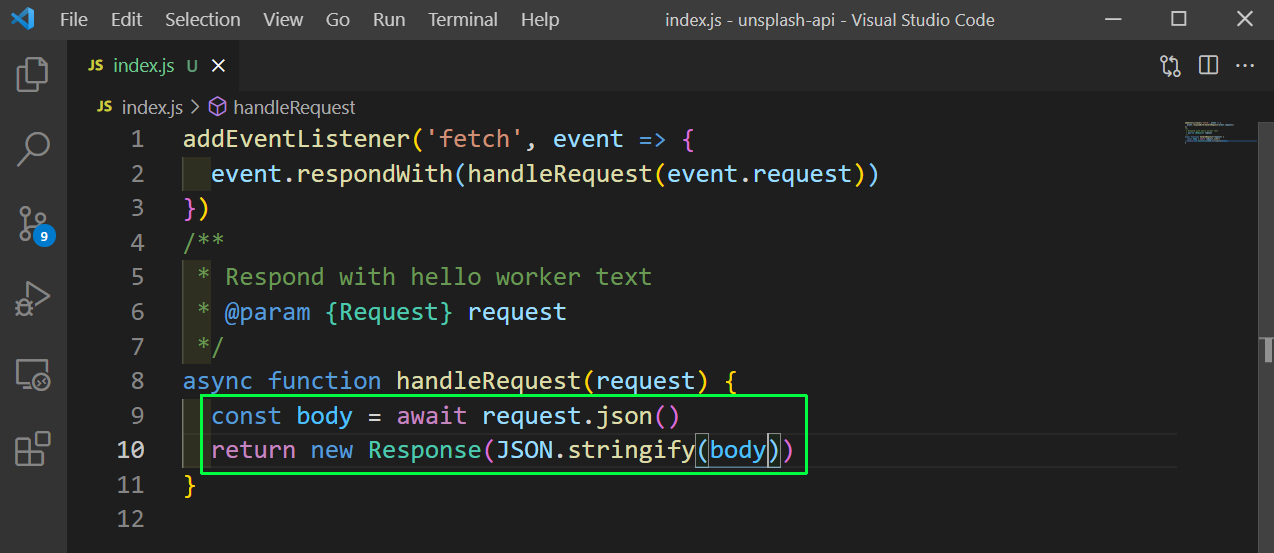The width and height of the screenshot is (1274, 553).
Task: Open the Go menu
Action: click(x=338, y=20)
